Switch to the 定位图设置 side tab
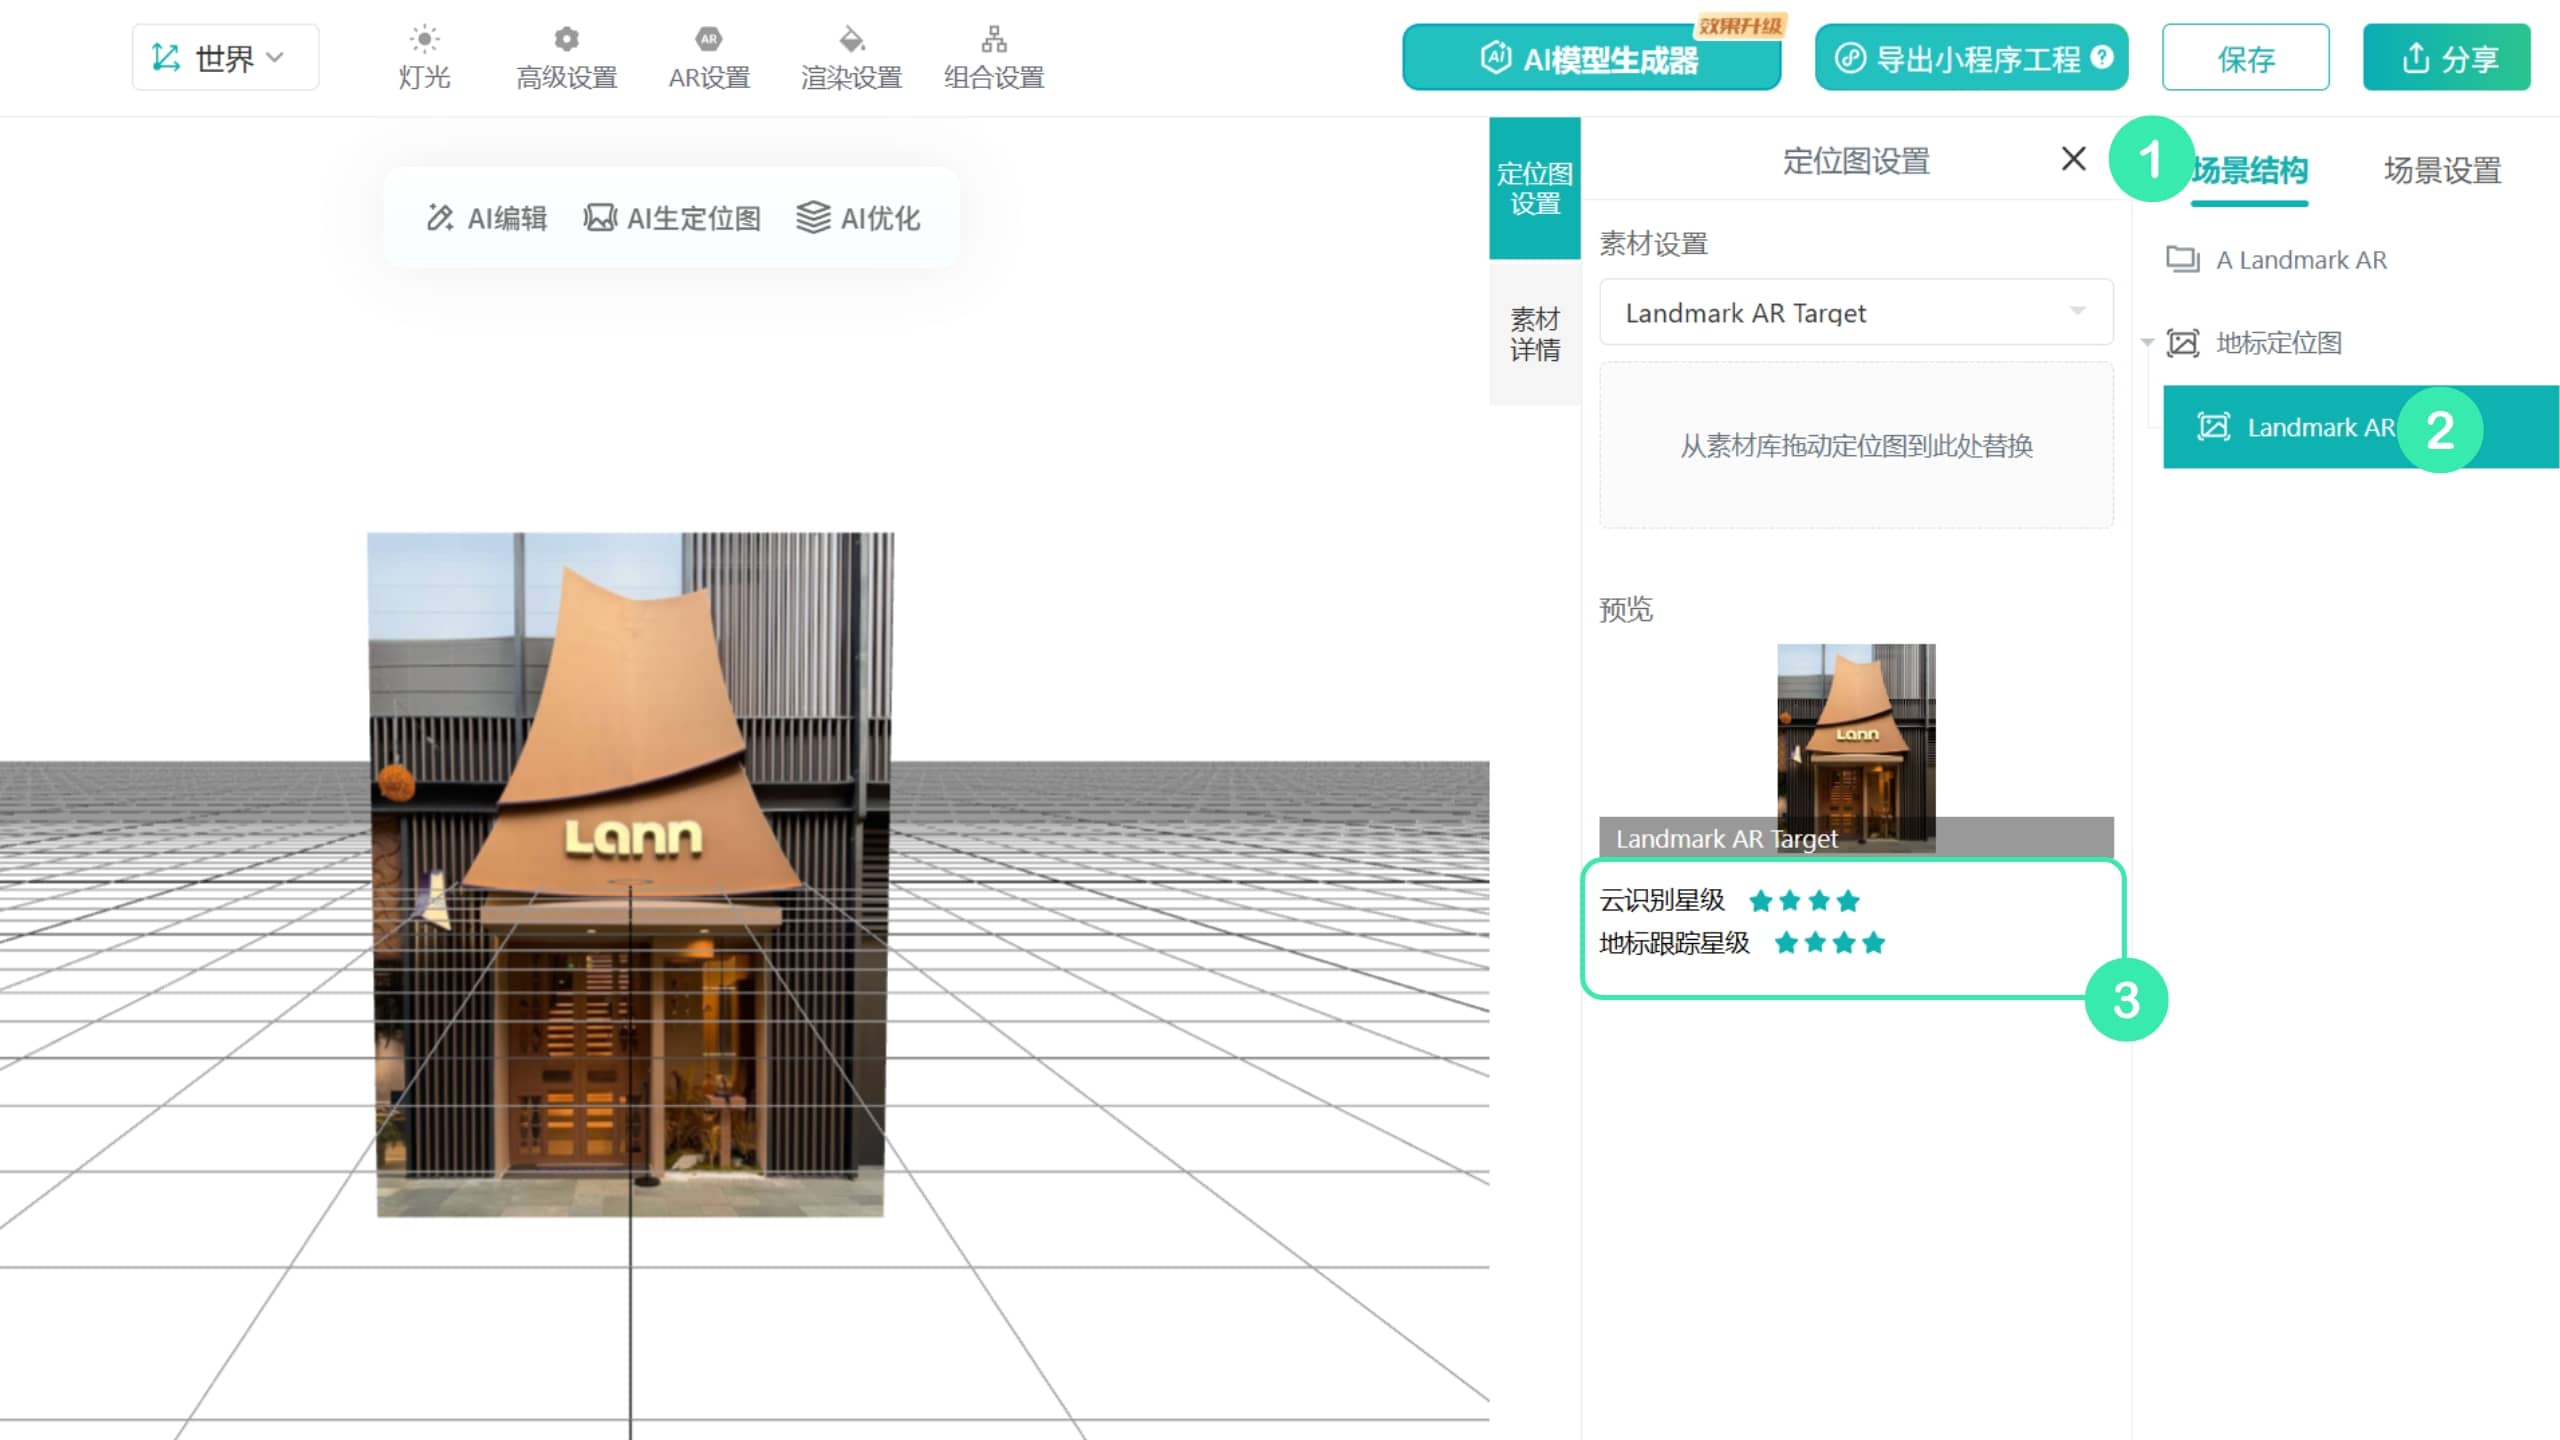The height and width of the screenshot is (1440, 2560). click(1535, 189)
